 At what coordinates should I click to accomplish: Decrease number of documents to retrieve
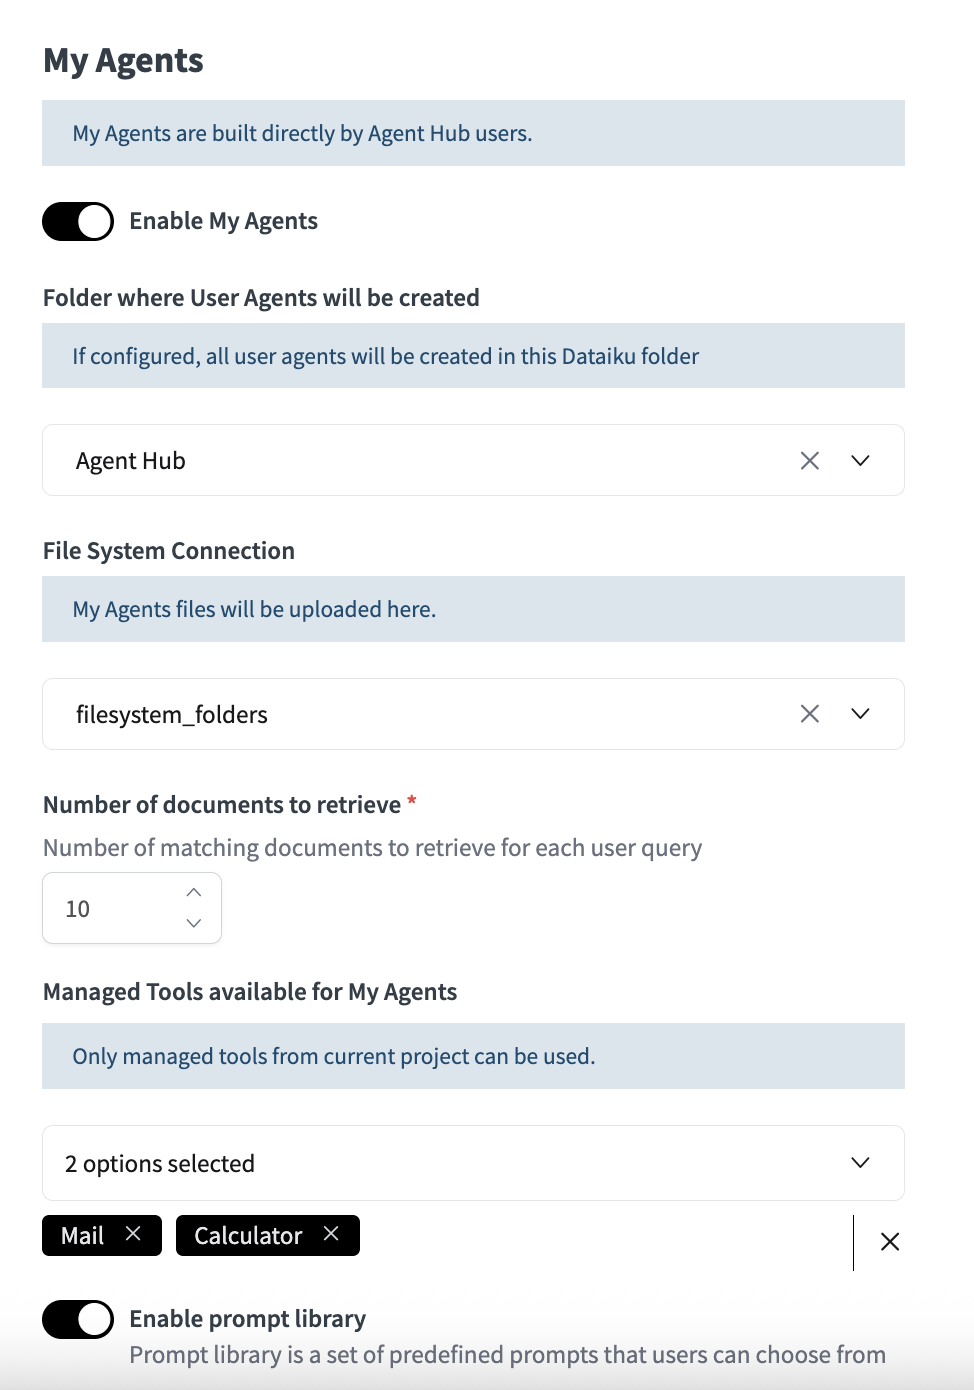click(194, 923)
